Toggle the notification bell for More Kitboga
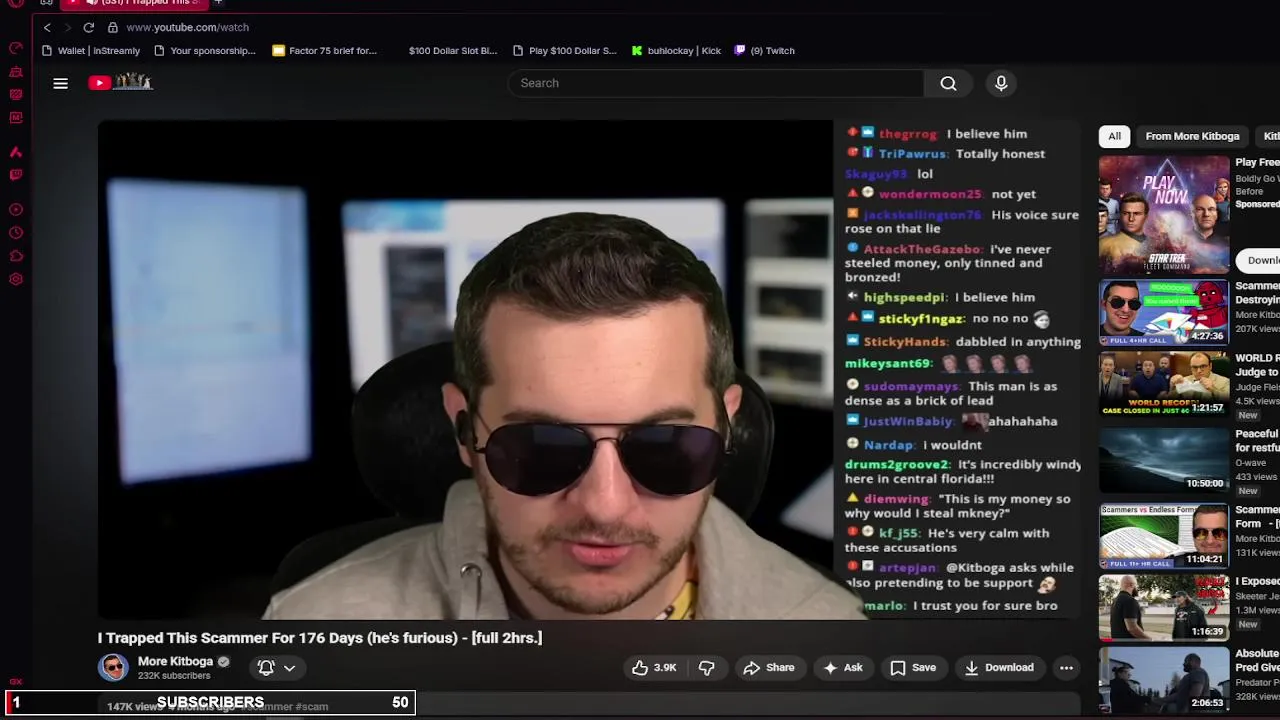The height and width of the screenshot is (720, 1280). coord(266,667)
